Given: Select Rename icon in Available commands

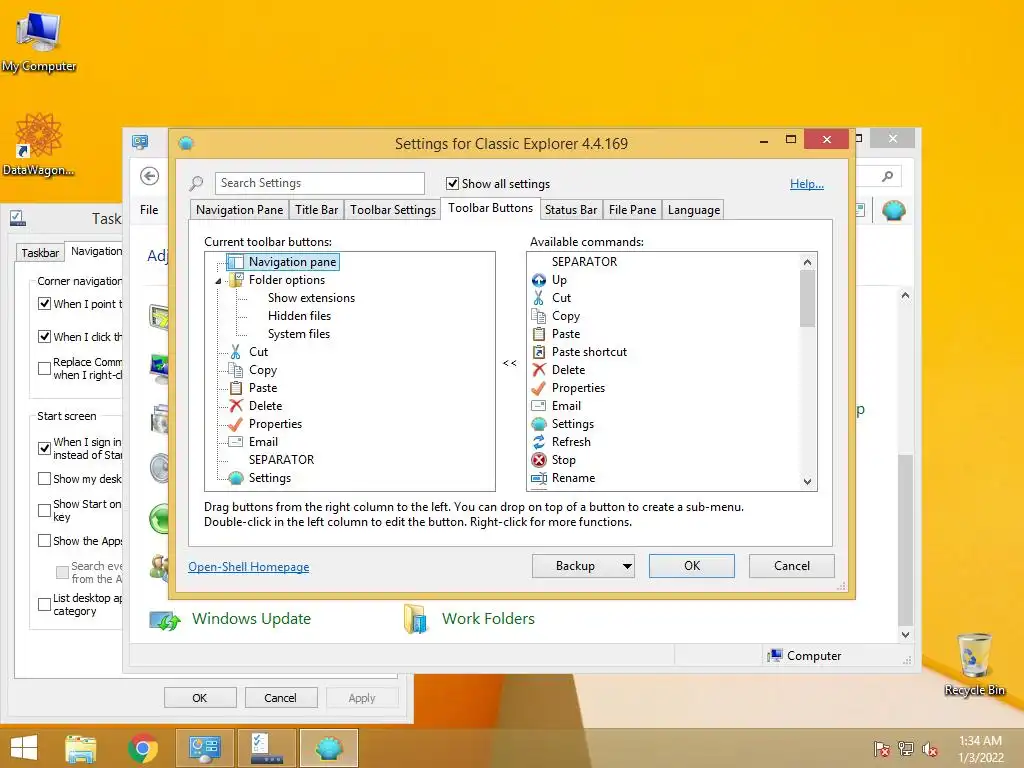Looking at the screenshot, I should pos(539,478).
